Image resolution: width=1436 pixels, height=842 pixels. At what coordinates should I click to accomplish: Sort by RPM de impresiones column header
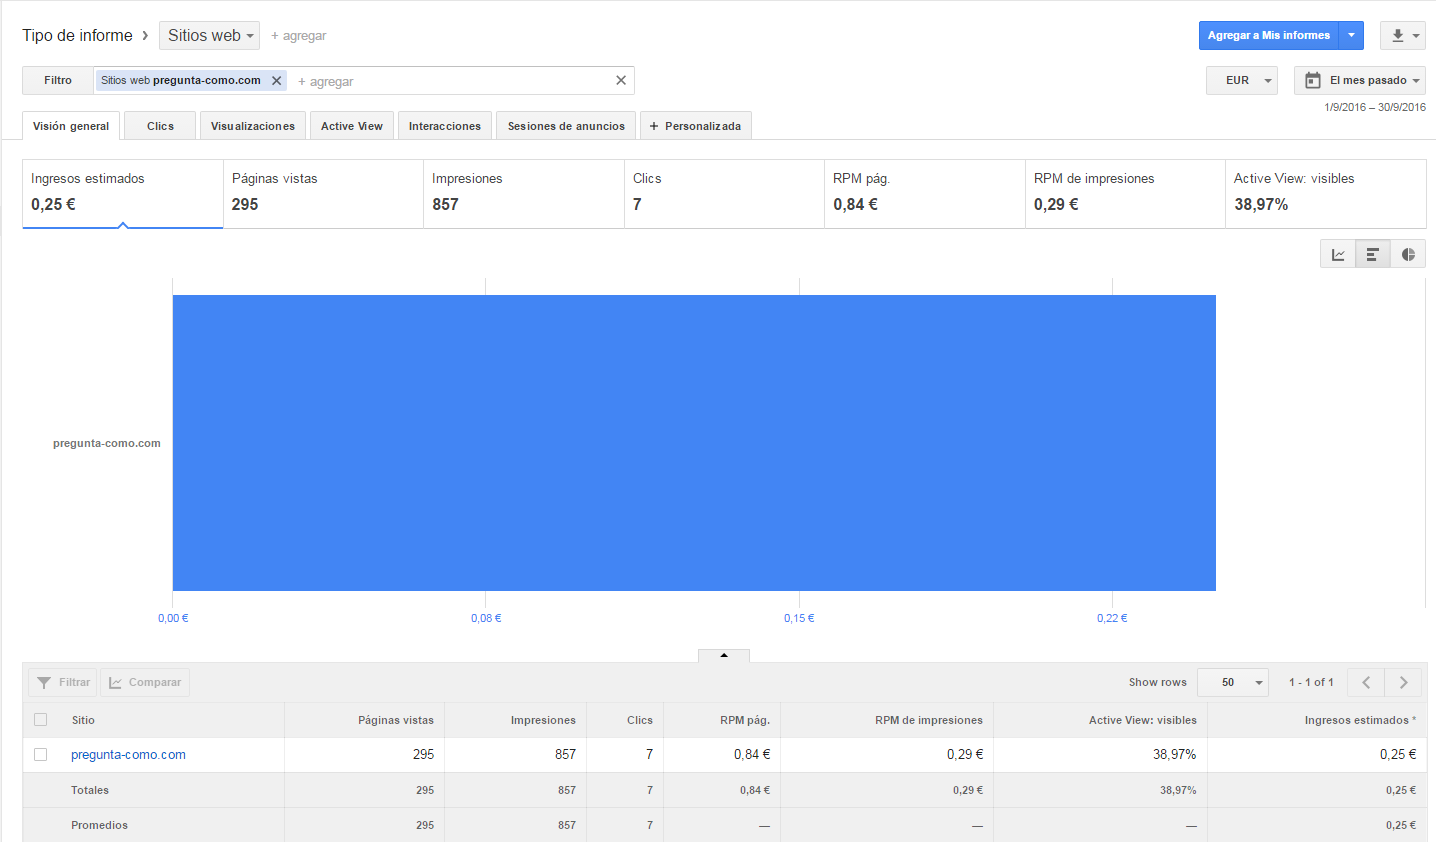929,720
